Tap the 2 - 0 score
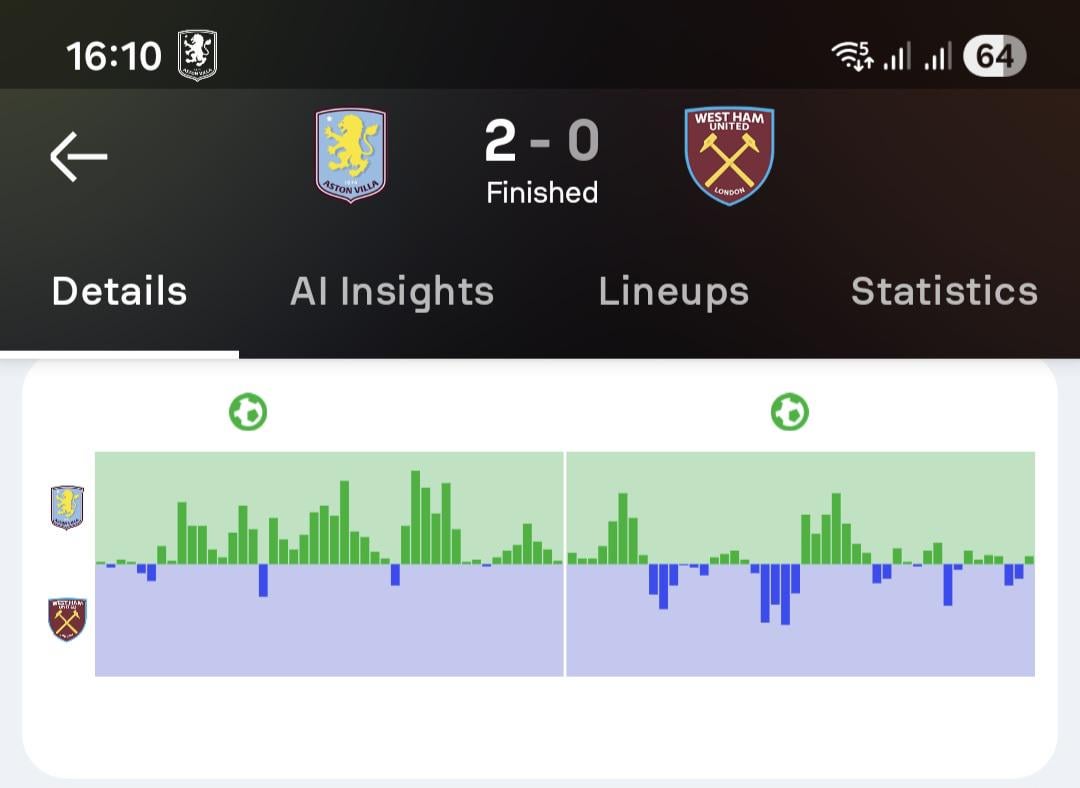1080x788 pixels. (x=541, y=141)
